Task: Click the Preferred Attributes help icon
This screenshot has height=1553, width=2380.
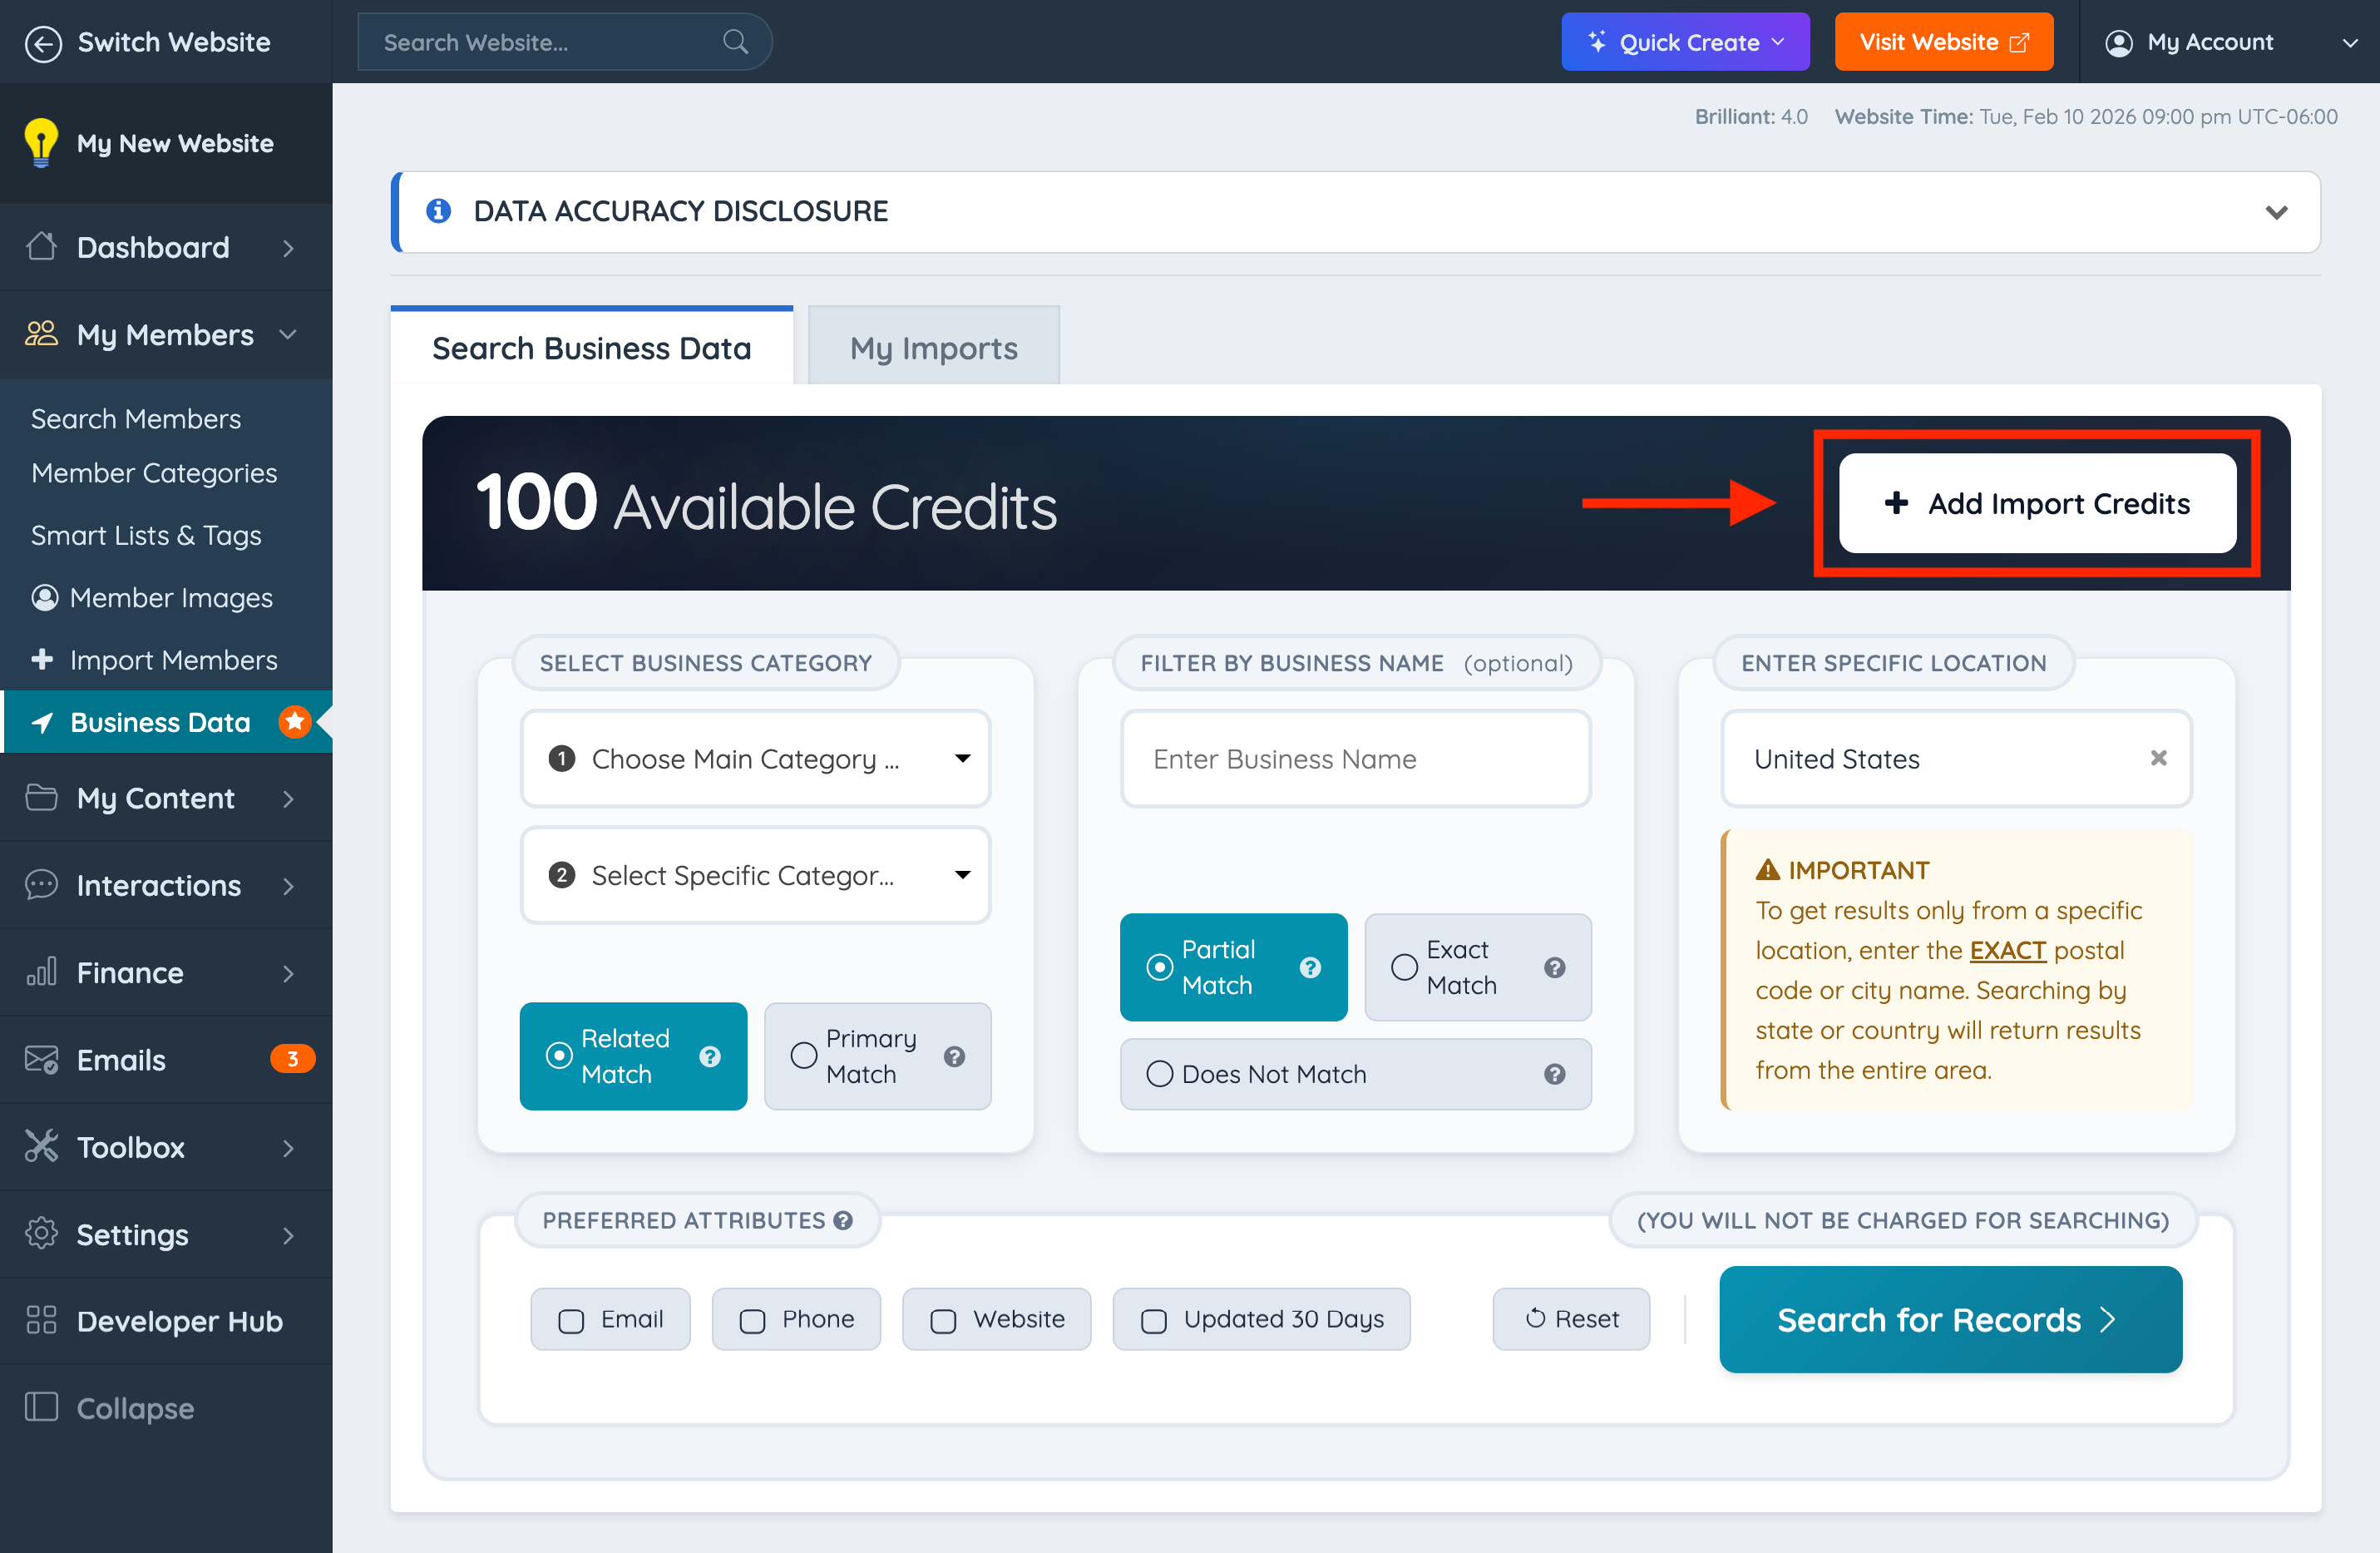Action: coord(843,1220)
